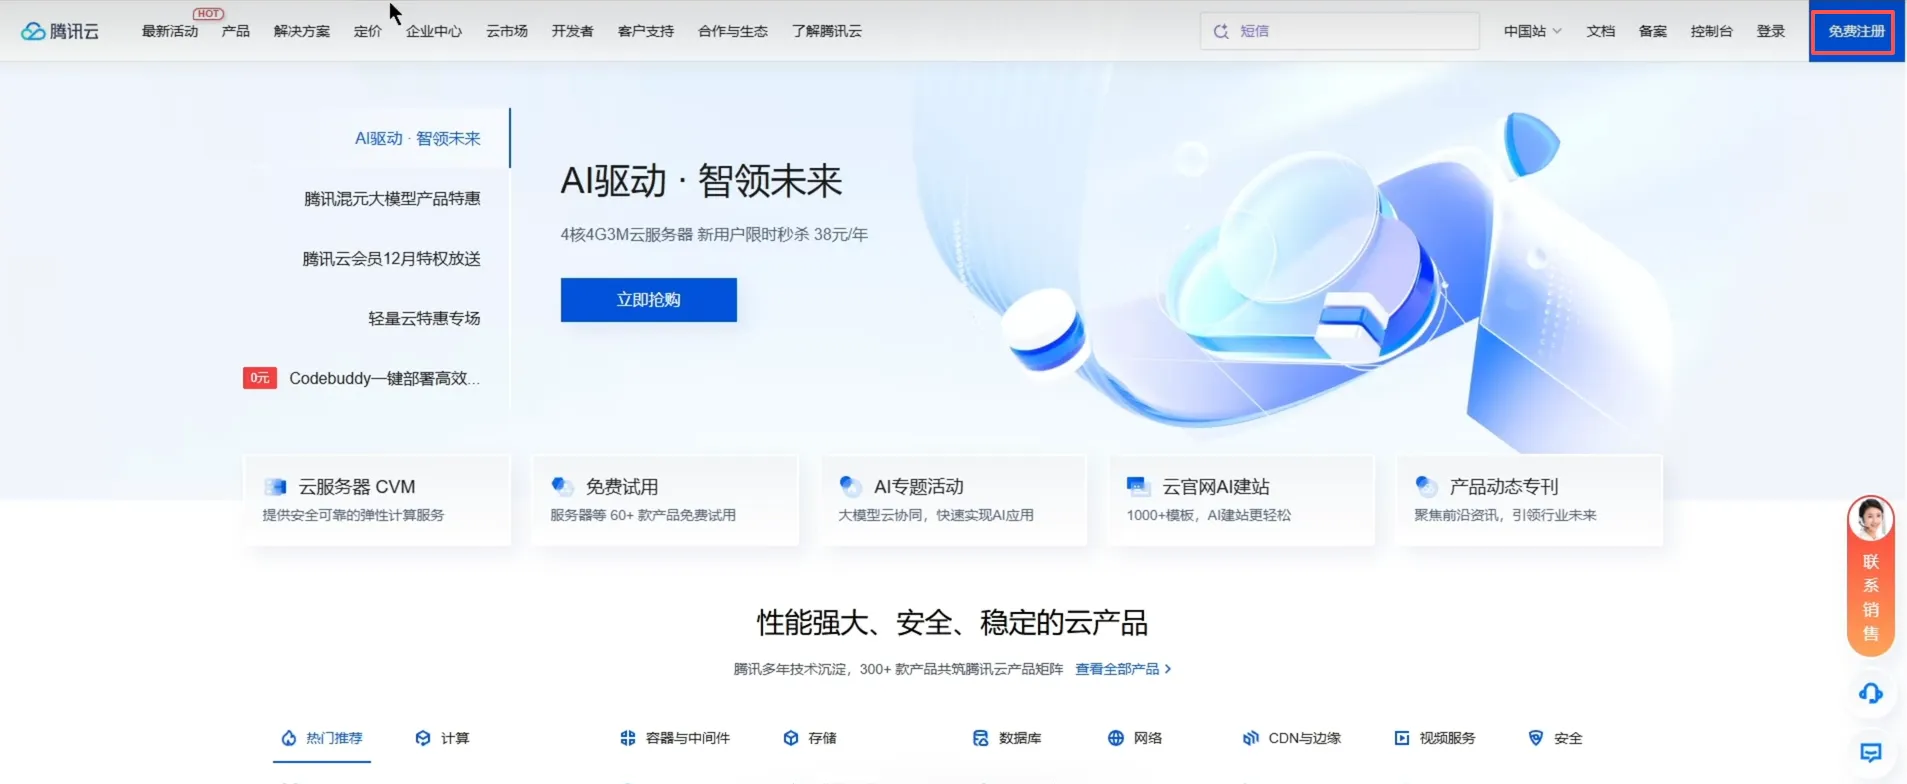Select the 热门推荐 product tab
This screenshot has height=784, width=1907.
(x=322, y=738)
